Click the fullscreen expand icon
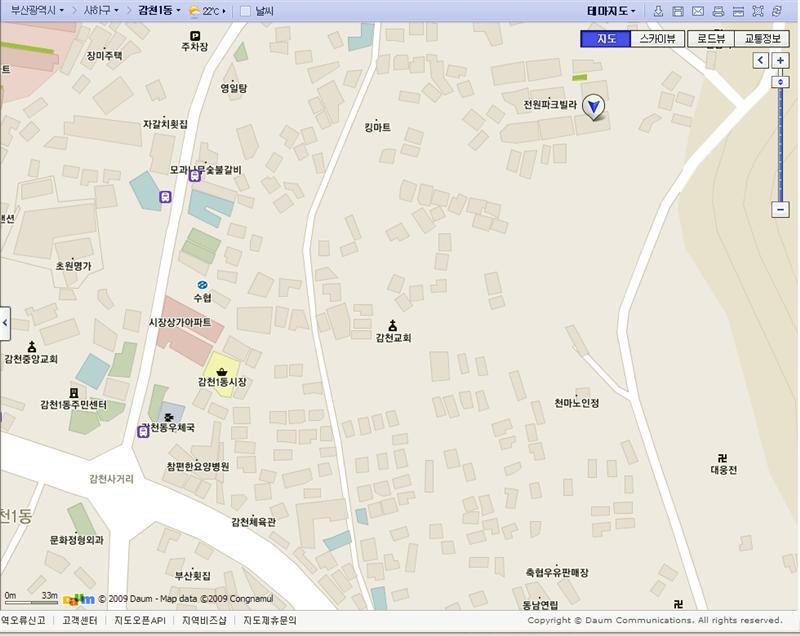 [758, 11]
